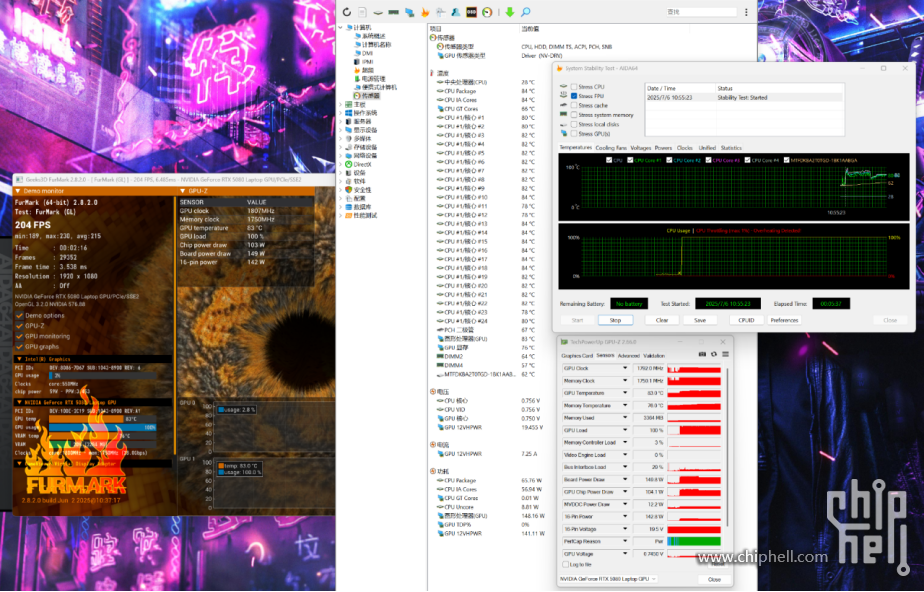
Task: Open the GPU Clock sensor dropdown in GPU-Z
Action: pyautogui.click(x=625, y=368)
